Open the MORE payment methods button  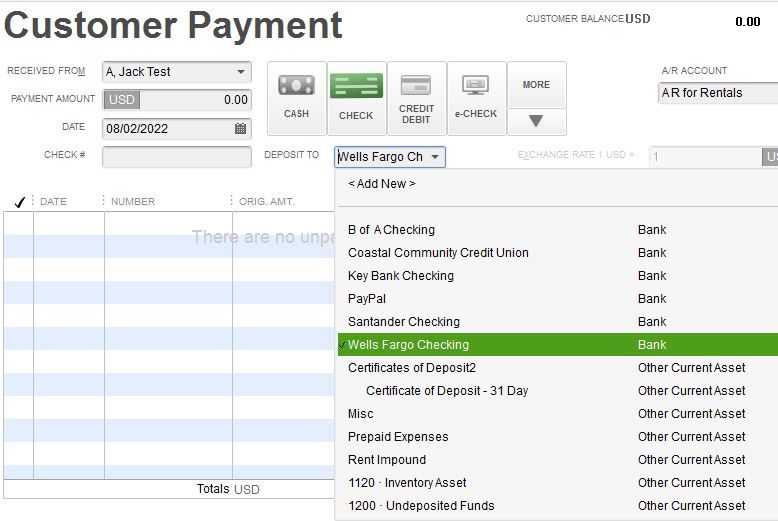[x=536, y=85]
